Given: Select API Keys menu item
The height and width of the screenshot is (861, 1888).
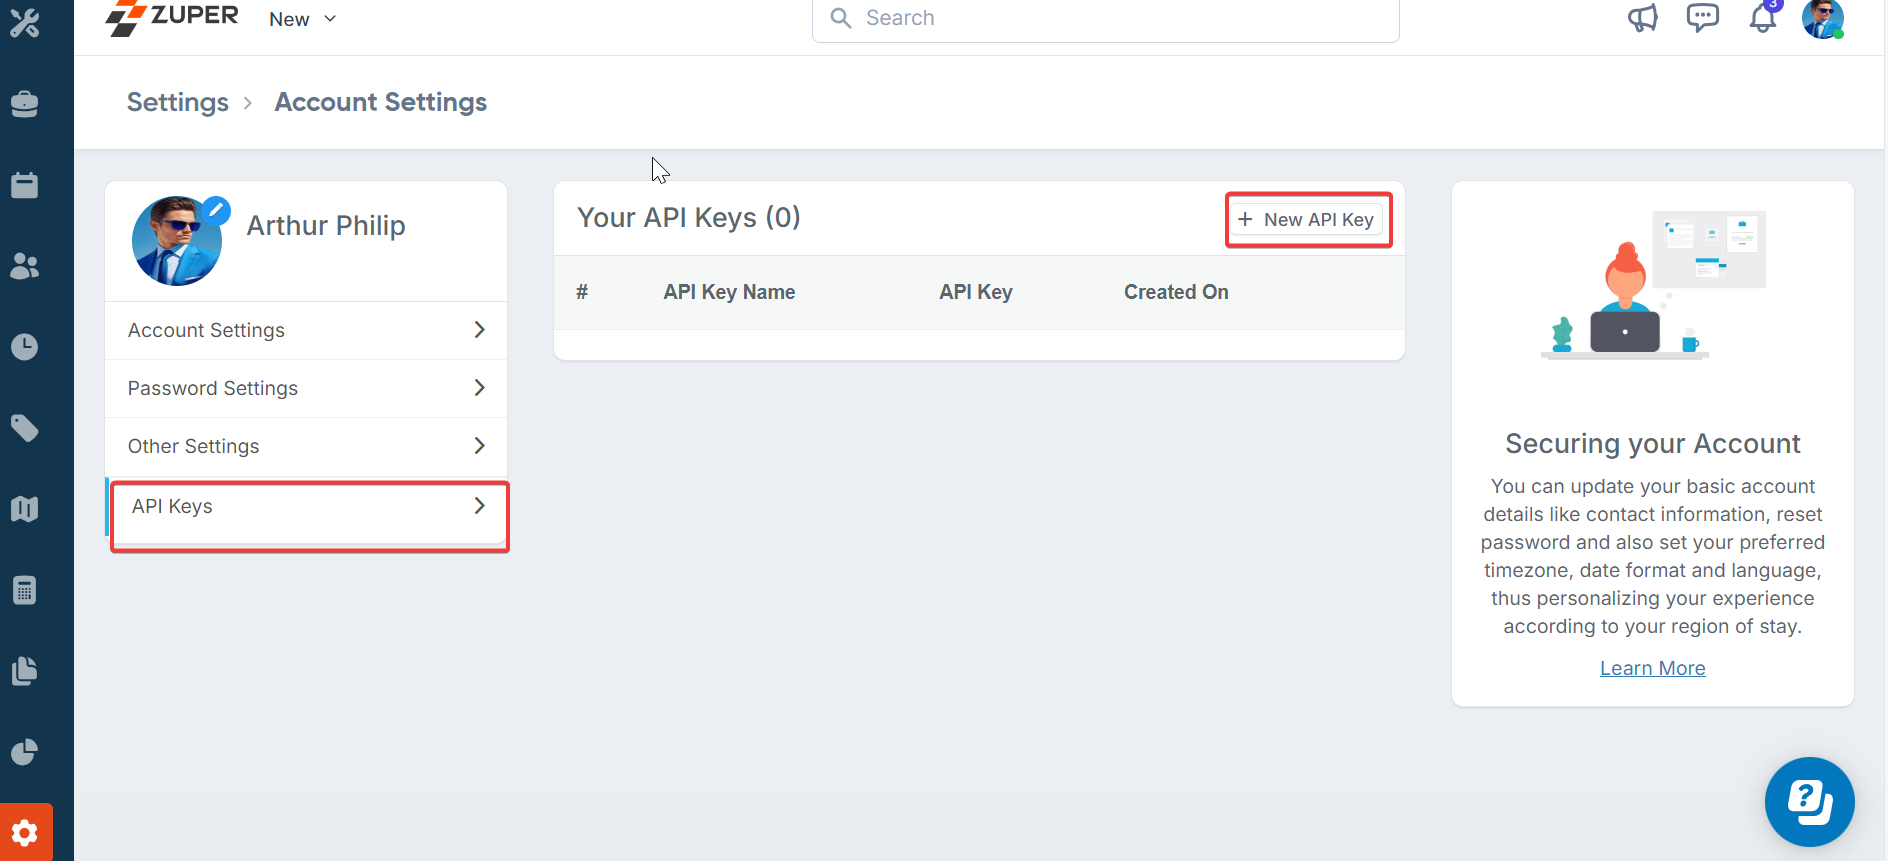Looking at the screenshot, I should tap(173, 506).
